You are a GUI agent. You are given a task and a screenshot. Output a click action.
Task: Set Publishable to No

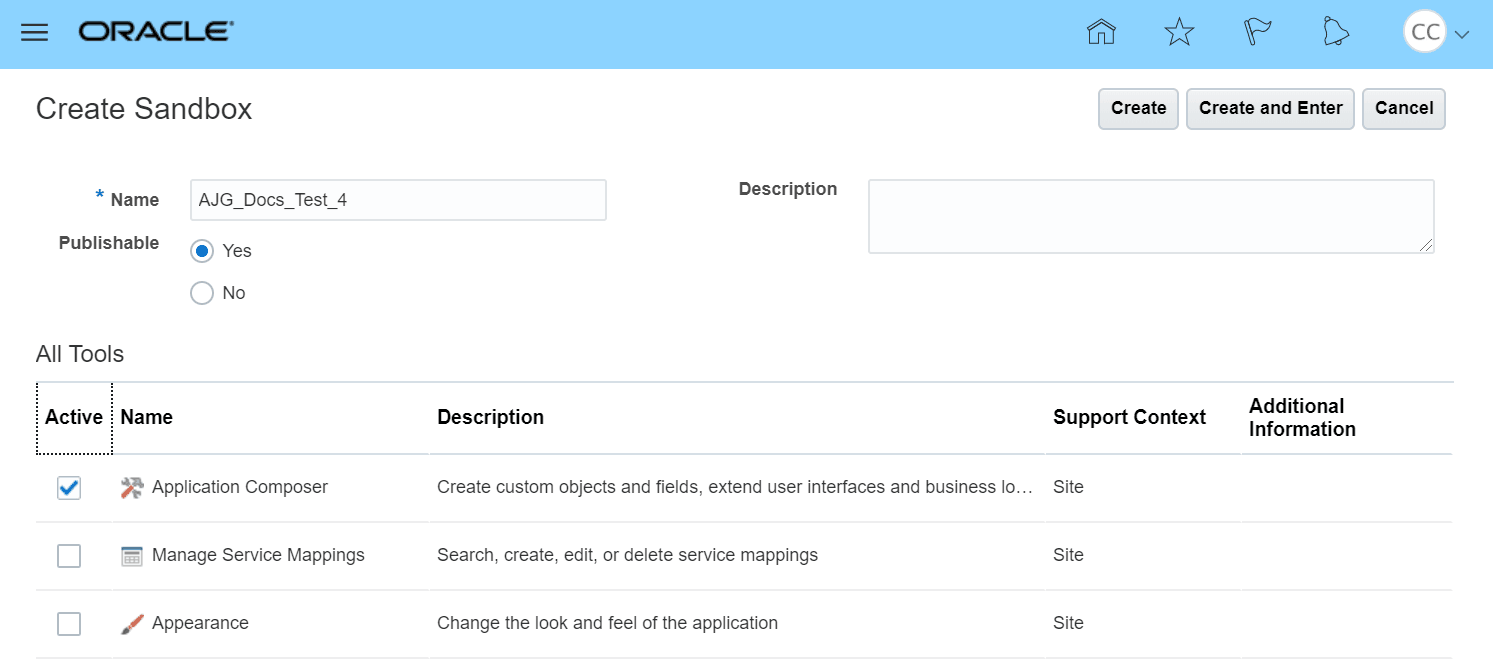click(201, 292)
